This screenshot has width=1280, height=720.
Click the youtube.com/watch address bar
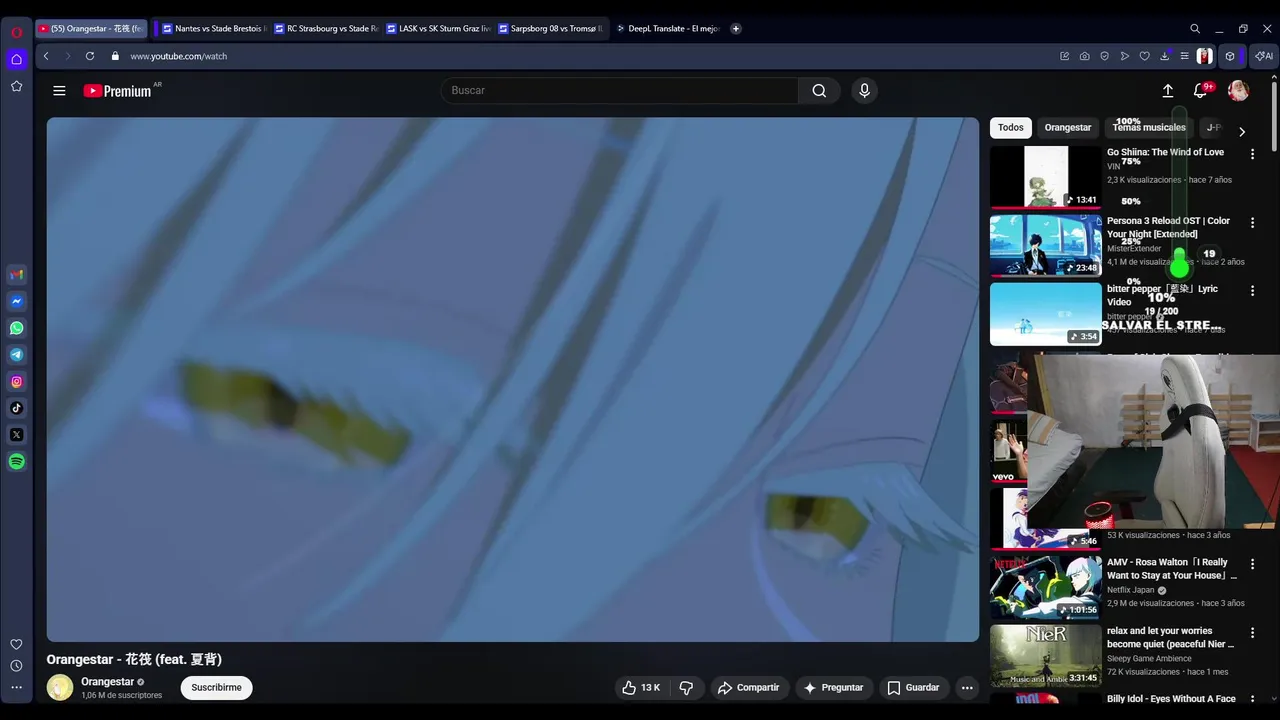click(x=179, y=57)
